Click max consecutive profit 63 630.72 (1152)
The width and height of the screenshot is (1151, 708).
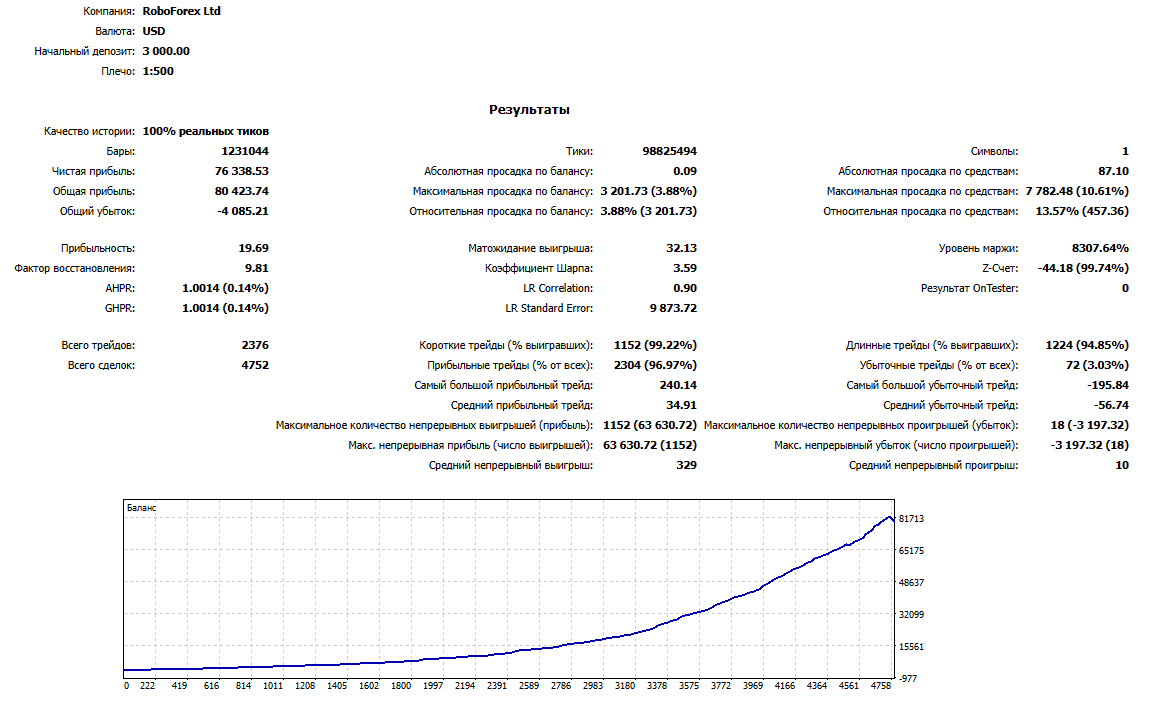coord(650,445)
